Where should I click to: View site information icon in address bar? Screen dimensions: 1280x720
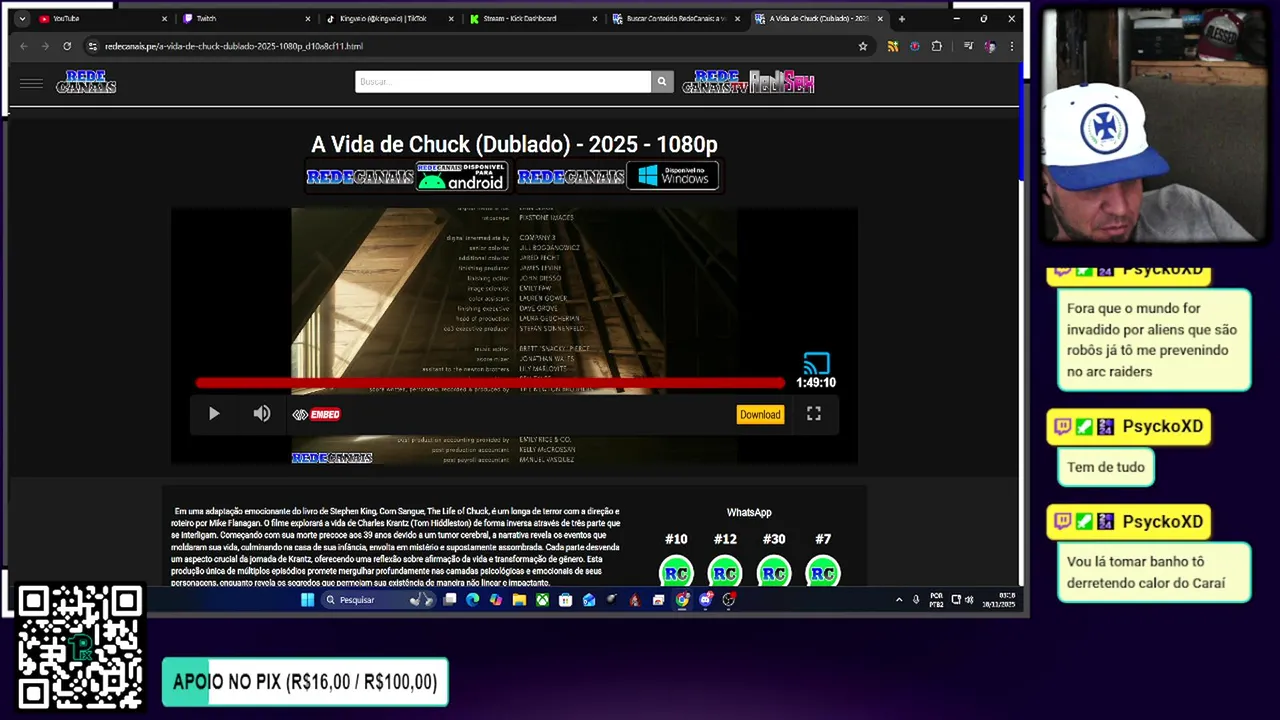[92, 46]
